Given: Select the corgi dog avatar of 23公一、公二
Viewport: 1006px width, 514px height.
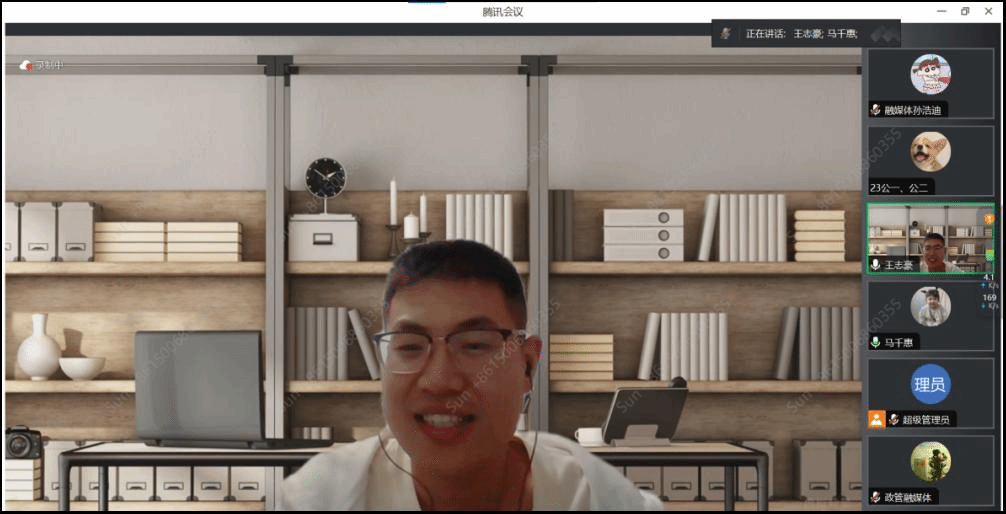Looking at the screenshot, I should click(930, 152).
